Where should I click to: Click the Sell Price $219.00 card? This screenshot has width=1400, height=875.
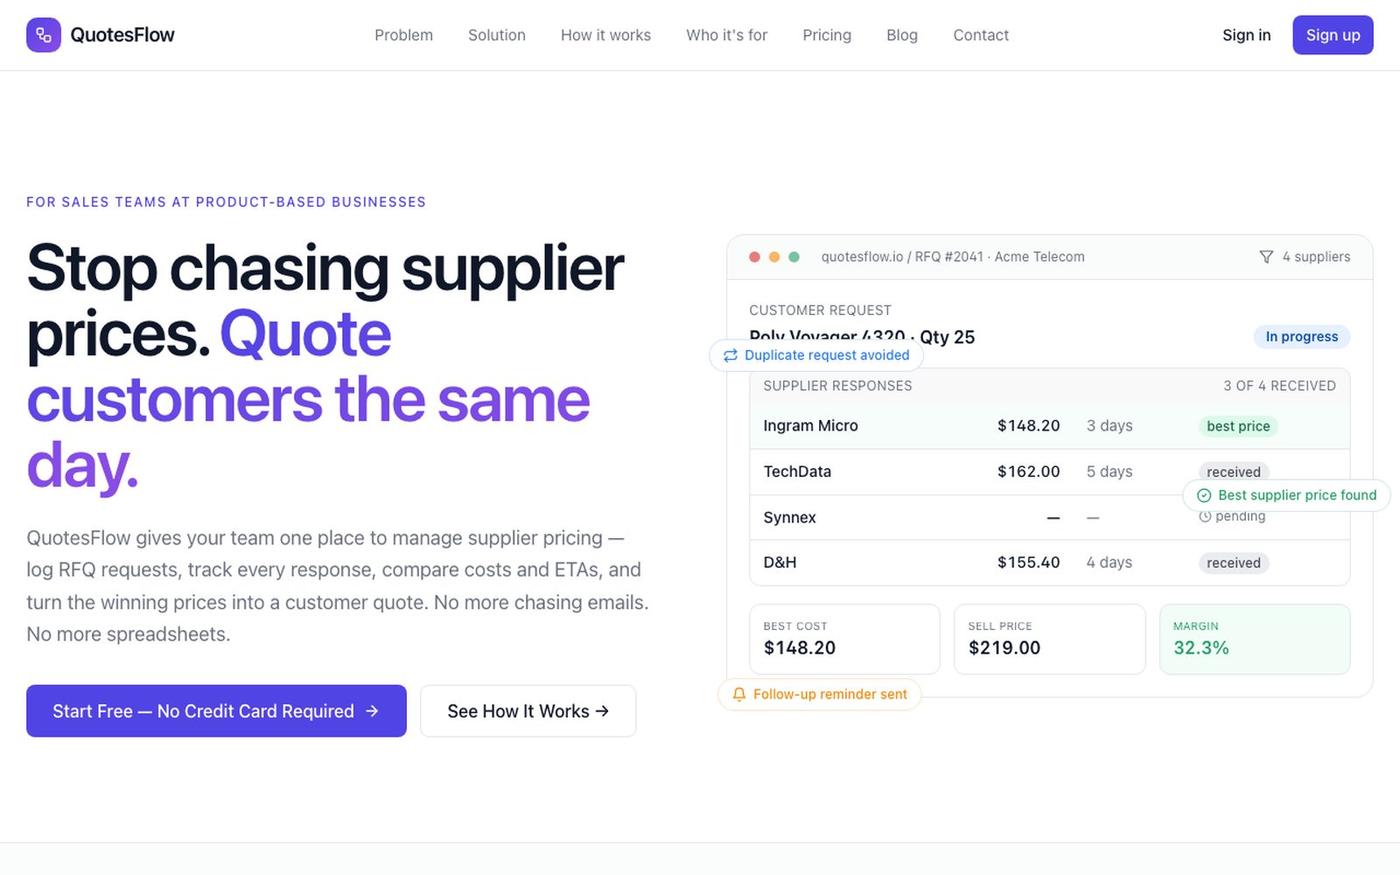click(1049, 639)
